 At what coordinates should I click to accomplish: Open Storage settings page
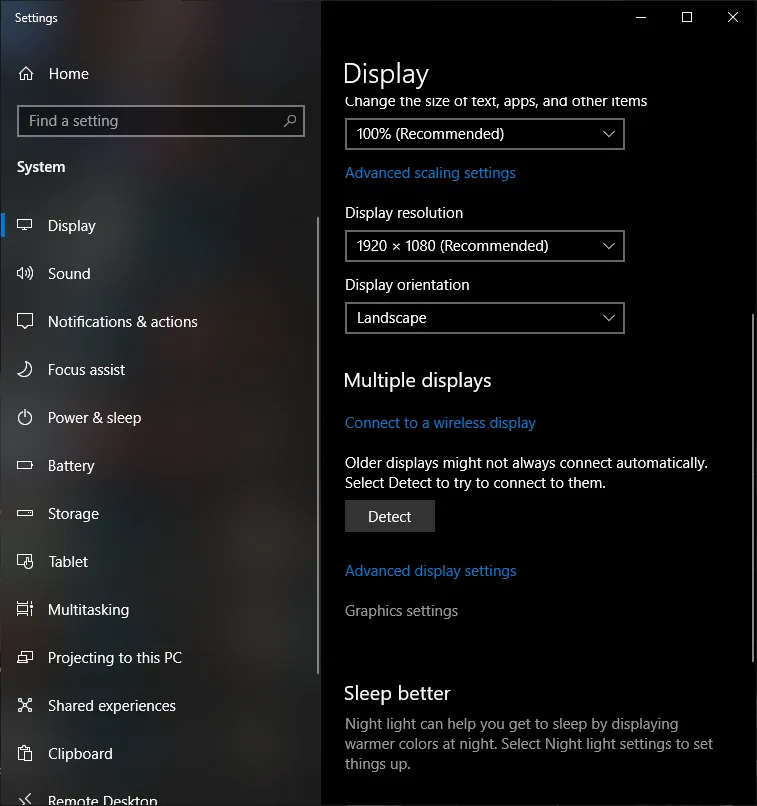pos(73,514)
